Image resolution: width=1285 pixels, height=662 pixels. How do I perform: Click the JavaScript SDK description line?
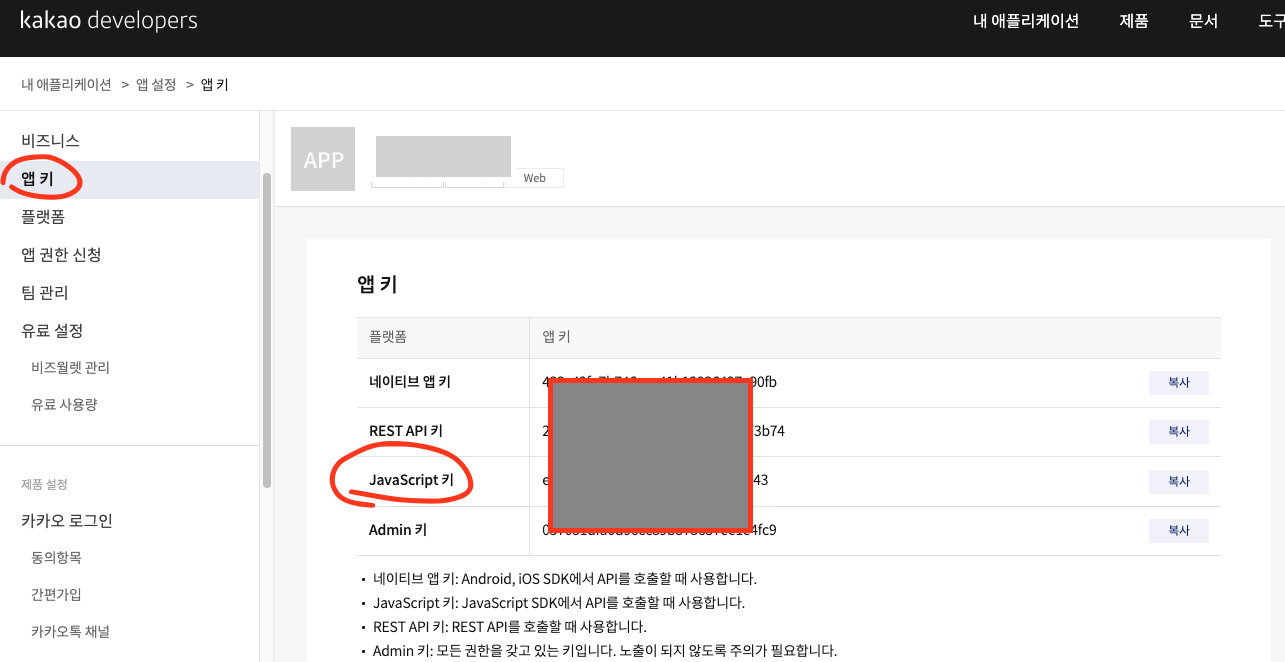(x=559, y=603)
